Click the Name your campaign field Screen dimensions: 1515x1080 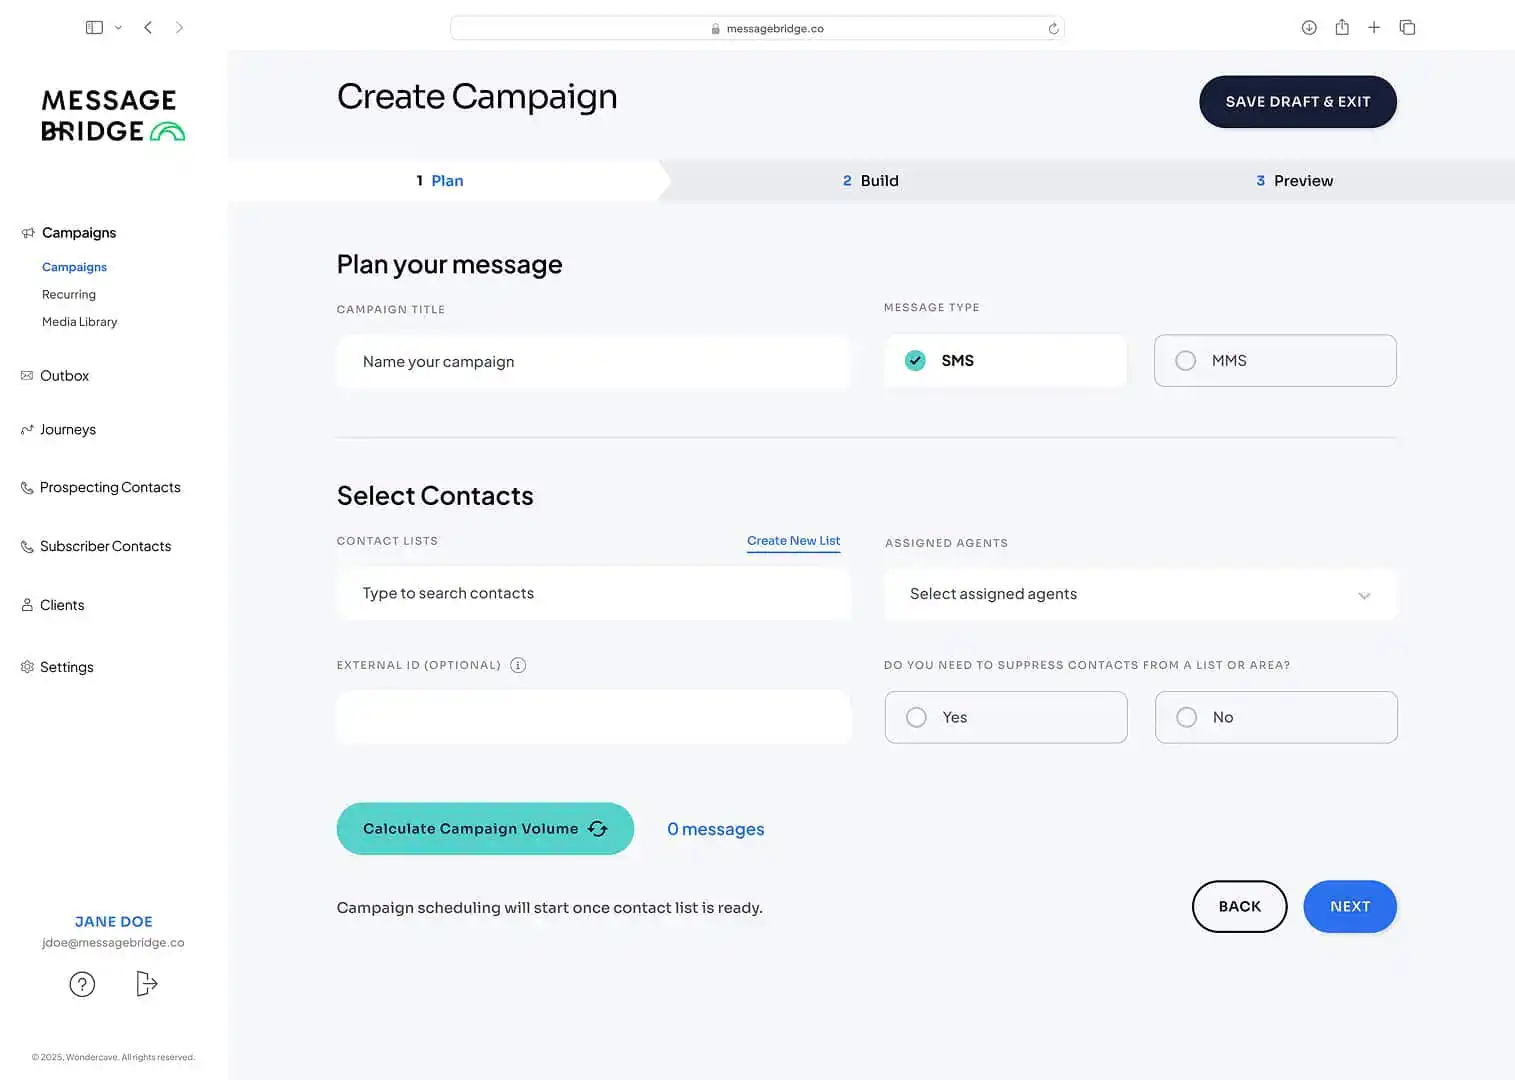[x=594, y=362]
